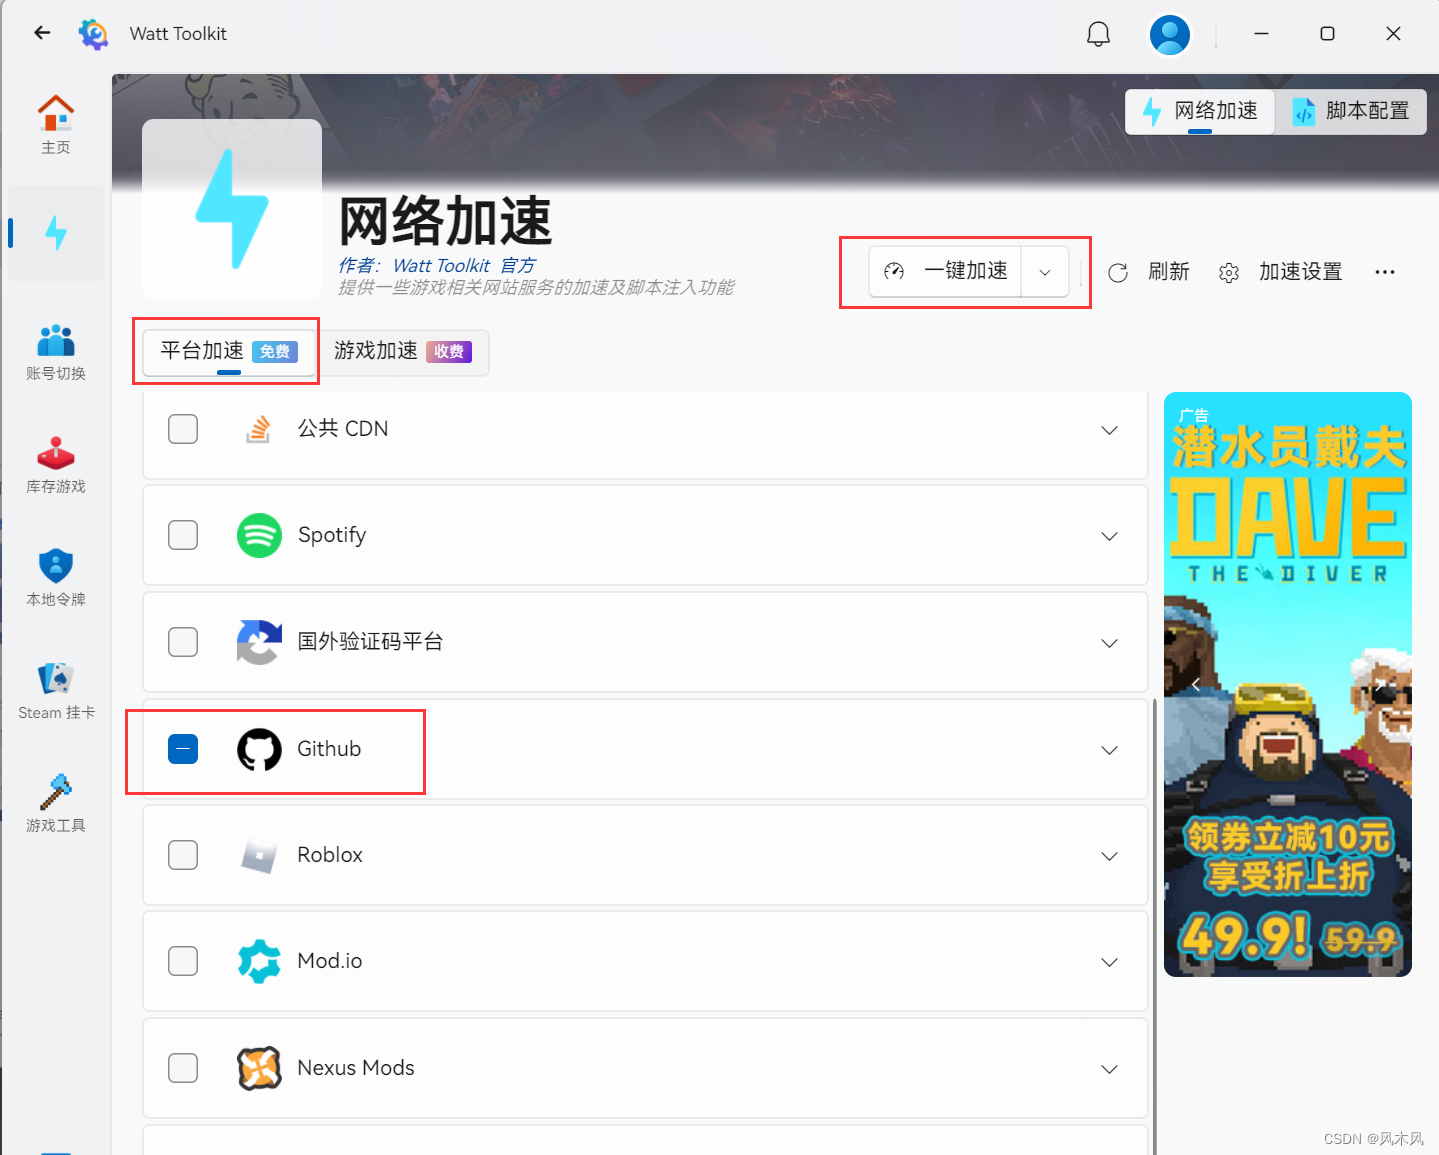Open Steam 挂卡 card idling
Screen dimensions: 1439x1155
(56, 691)
